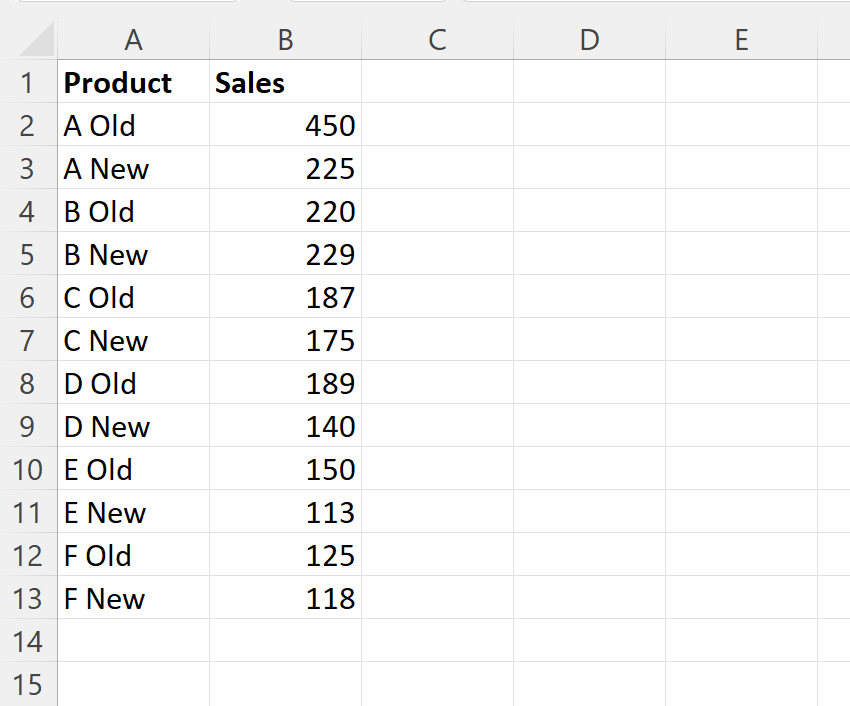Image resolution: width=850 pixels, height=706 pixels.
Task: Select the cell 'A Old'
Action: pyautogui.click(x=133, y=125)
